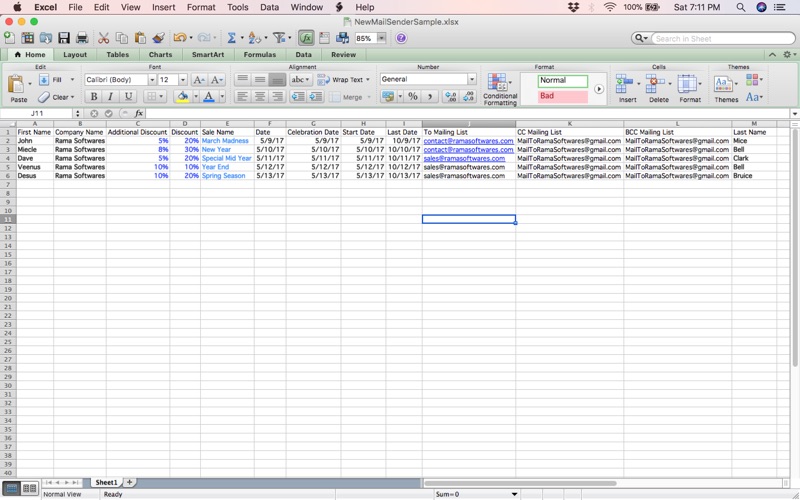The image size is (800, 500).
Task: Toggle the formula builder fx button
Action: click(x=306, y=38)
